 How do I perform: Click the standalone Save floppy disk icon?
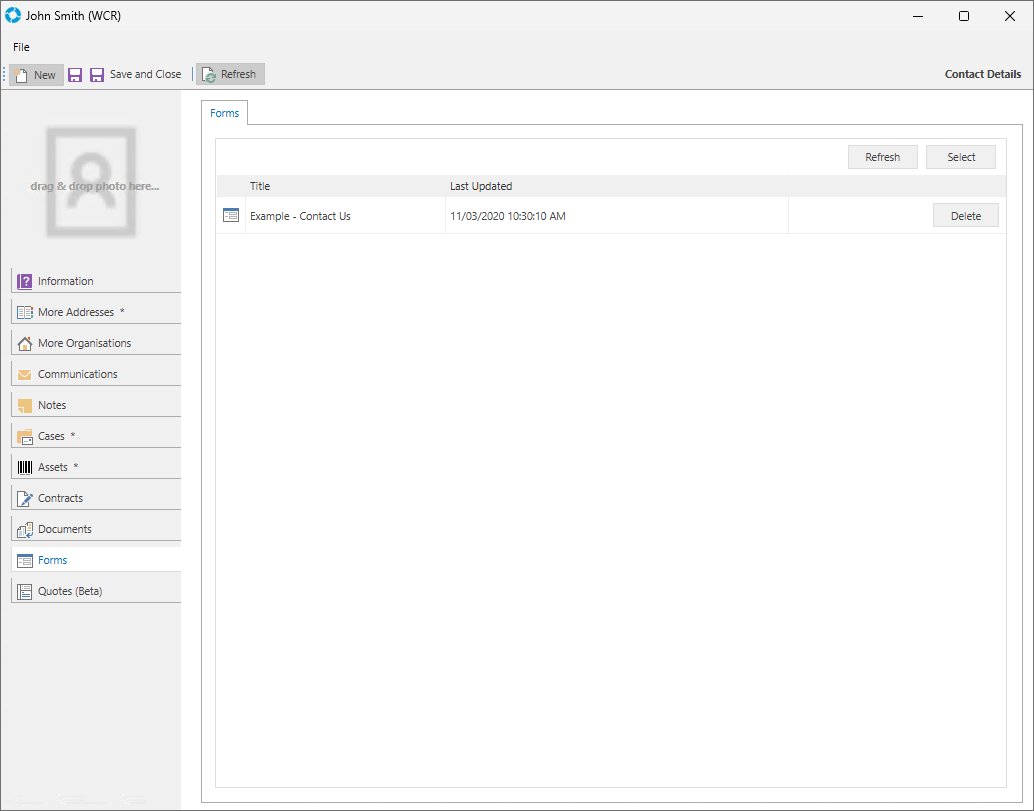(75, 75)
